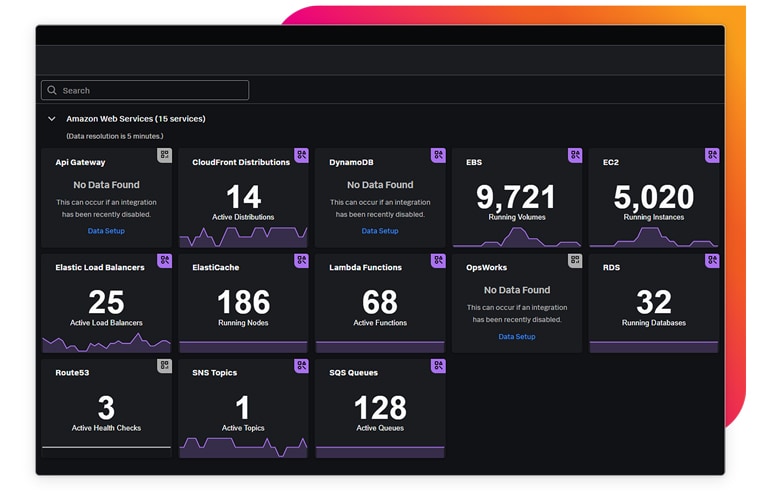Click the grey corner icon on Route53 card
760x500 pixels.
click(x=165, y=366)
